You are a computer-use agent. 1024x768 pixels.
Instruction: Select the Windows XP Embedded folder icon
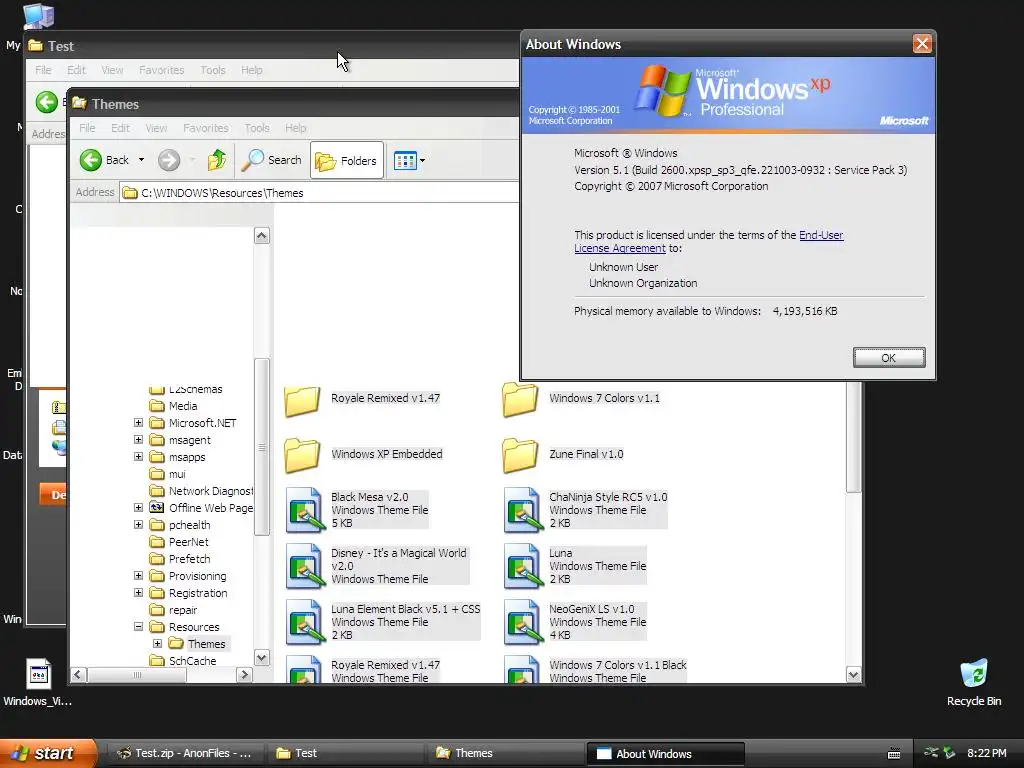coord(302,455)
